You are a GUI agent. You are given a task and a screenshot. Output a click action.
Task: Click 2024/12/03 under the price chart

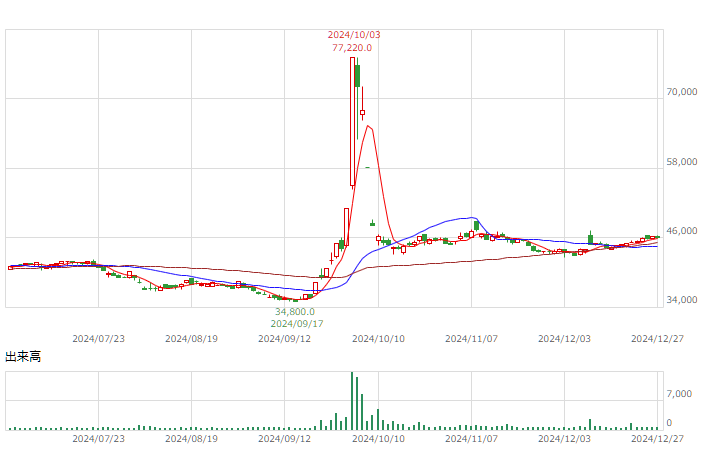(x=565, y=339)
